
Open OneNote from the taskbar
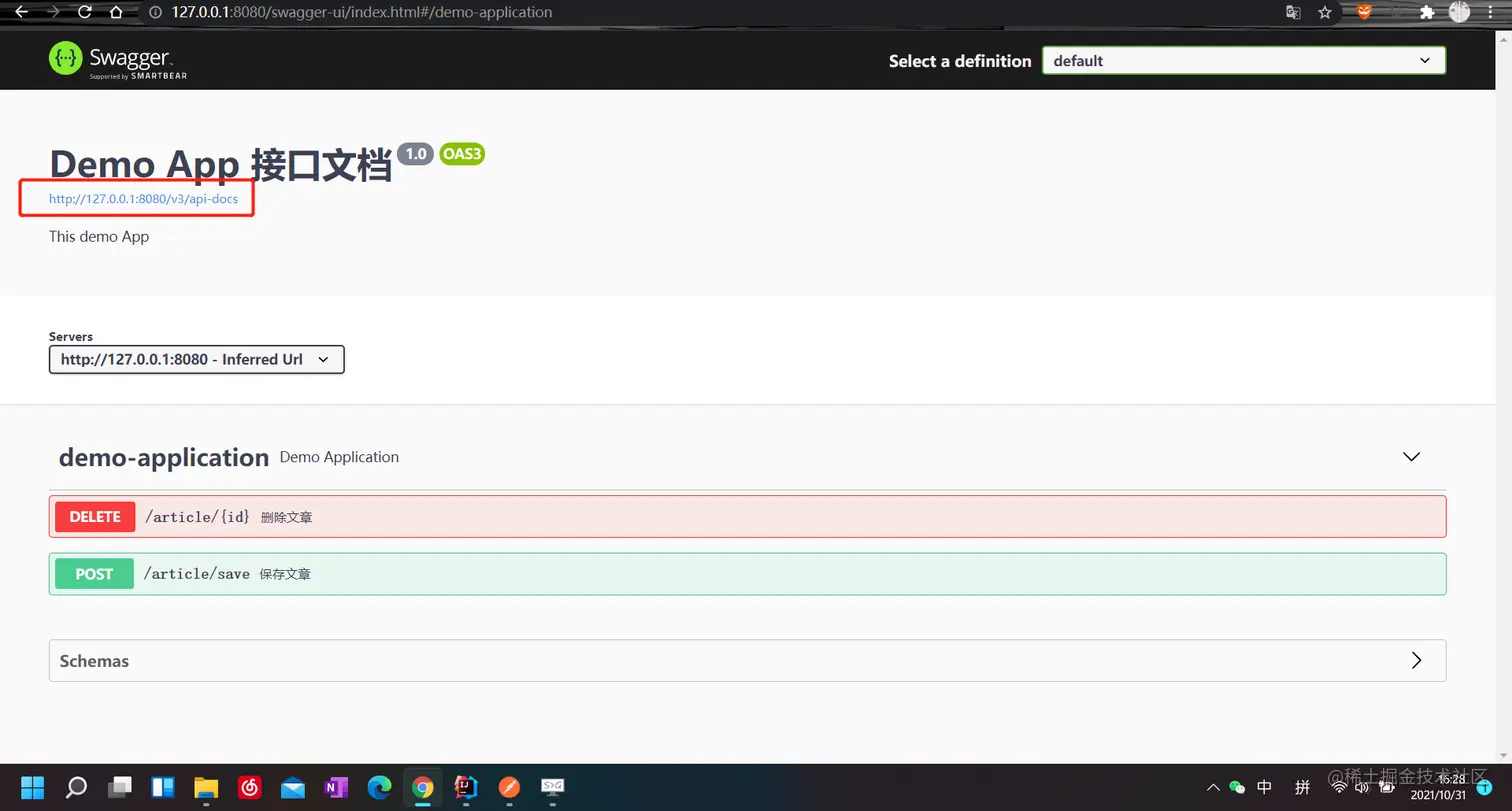click(x=336, y=788)
